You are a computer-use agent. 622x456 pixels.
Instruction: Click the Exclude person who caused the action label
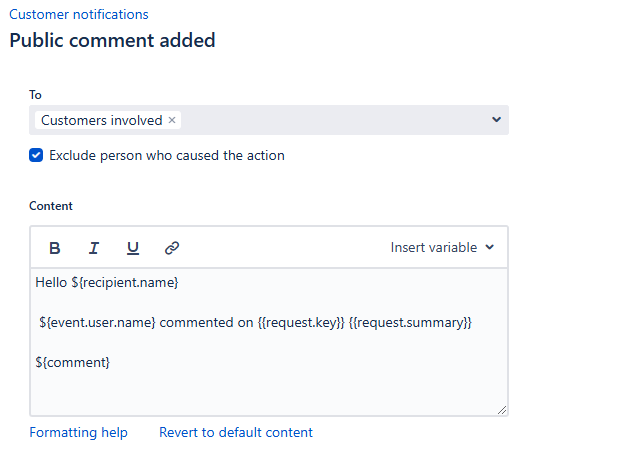(x=167, y=155)
